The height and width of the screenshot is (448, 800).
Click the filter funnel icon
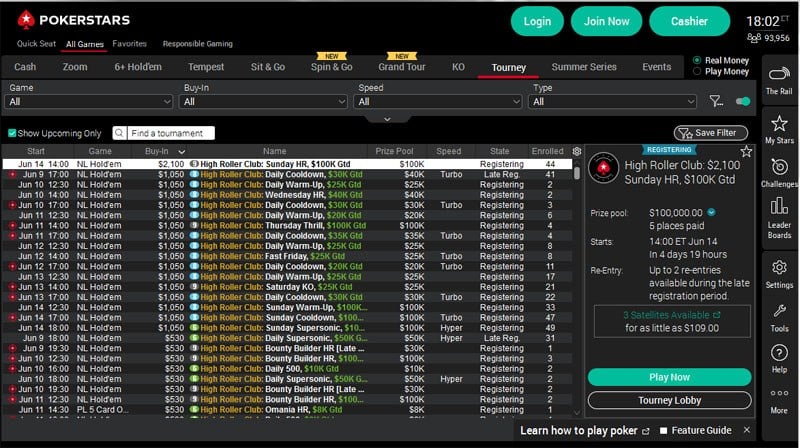click(x=716, y=101)
